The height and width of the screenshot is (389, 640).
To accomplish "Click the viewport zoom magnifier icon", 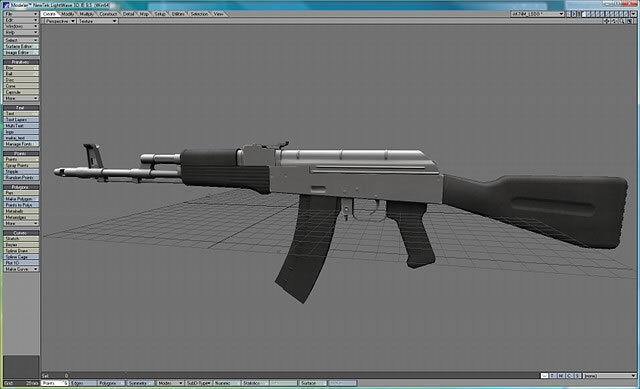I will [x=622, y=21].
